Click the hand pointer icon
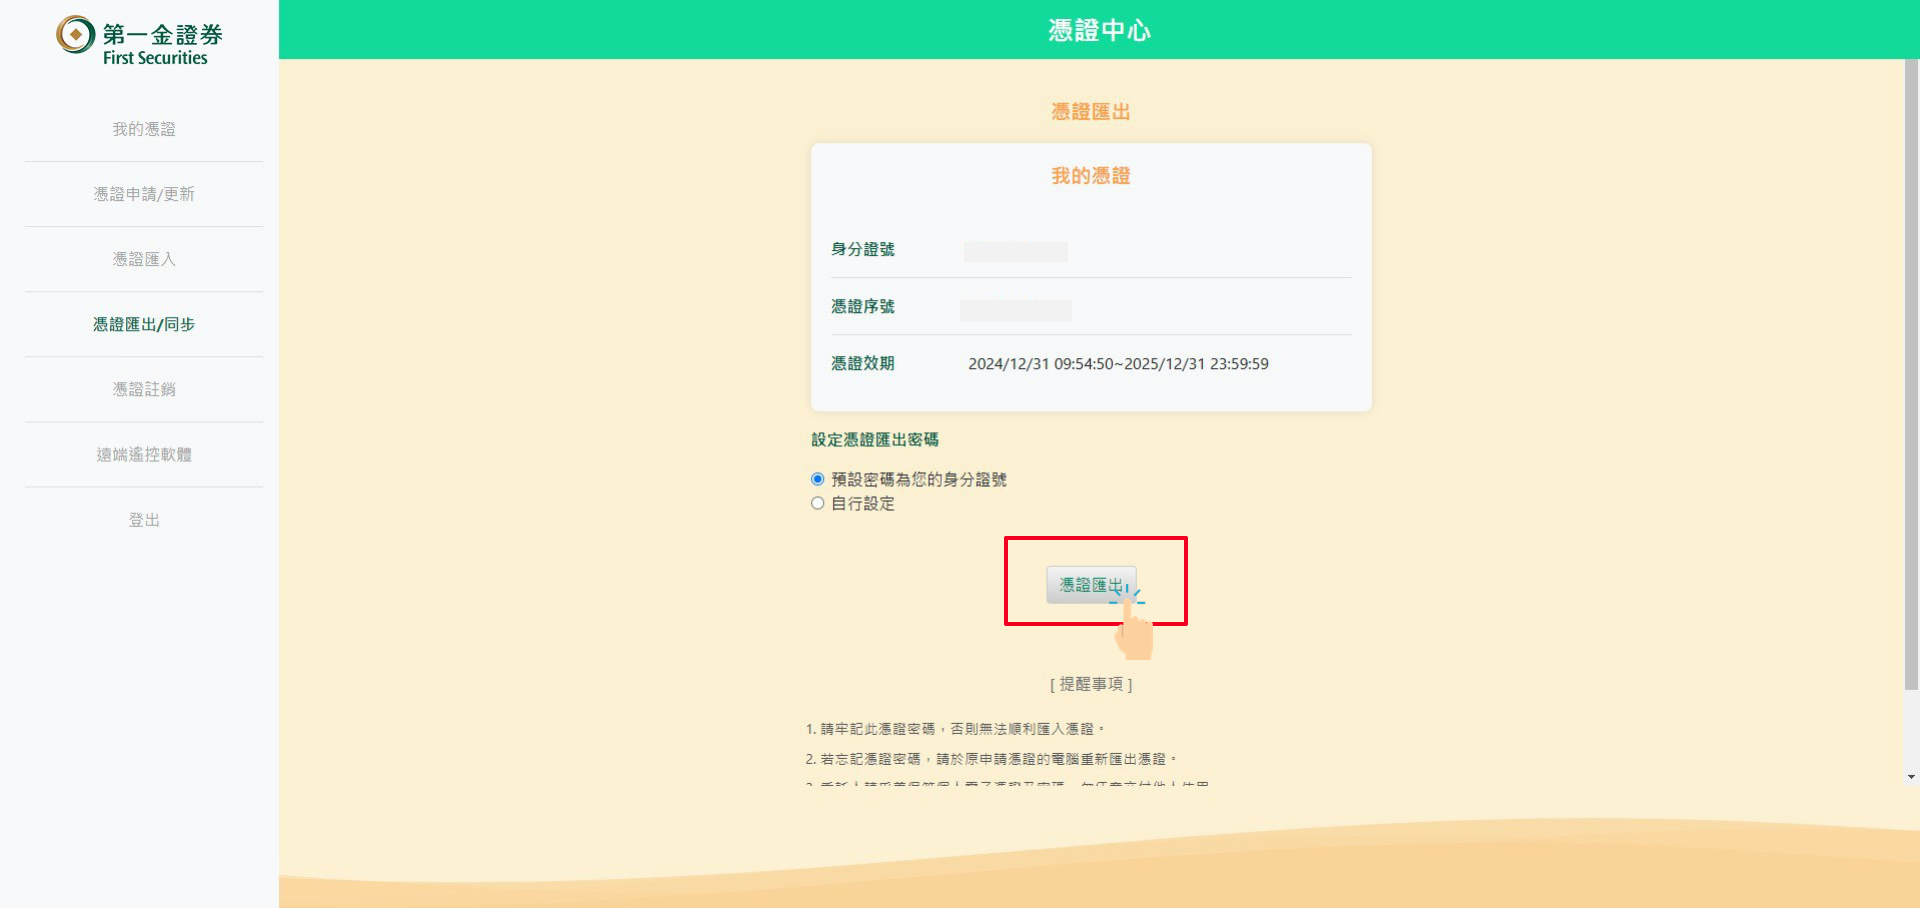The width and height of the screenshot is (1920, 908). [1134, 632]
